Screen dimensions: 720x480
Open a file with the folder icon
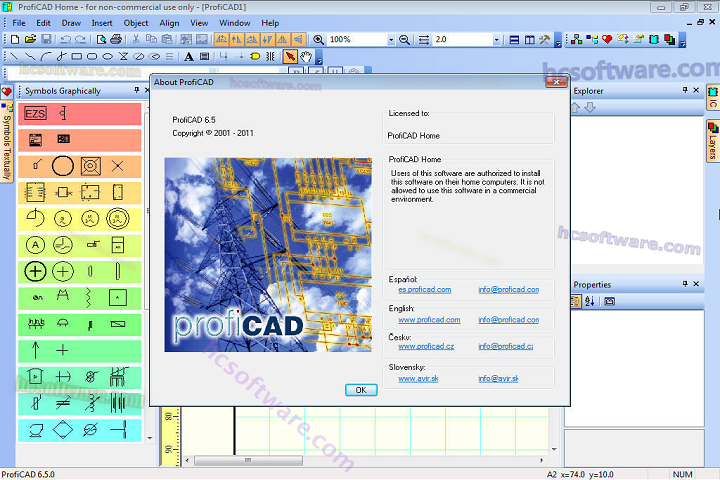30,40
